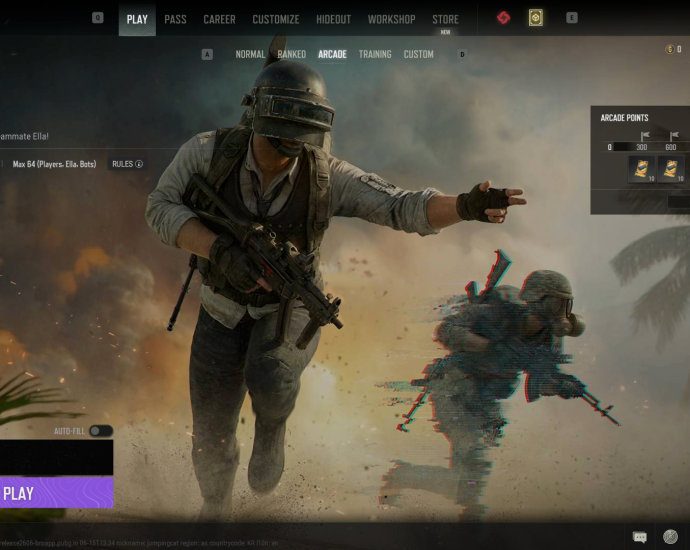Toggle the AUTO-FILL switch

101,431
